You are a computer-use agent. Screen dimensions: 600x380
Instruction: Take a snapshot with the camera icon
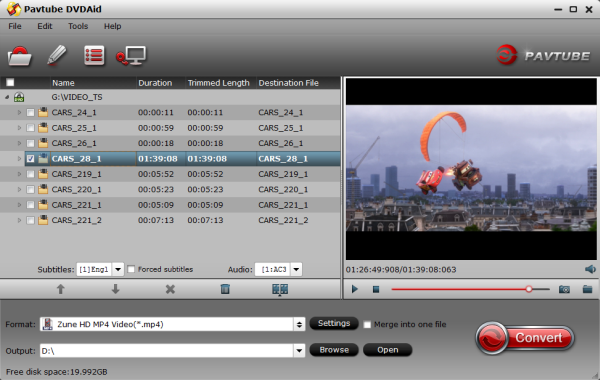coord(564,289)
